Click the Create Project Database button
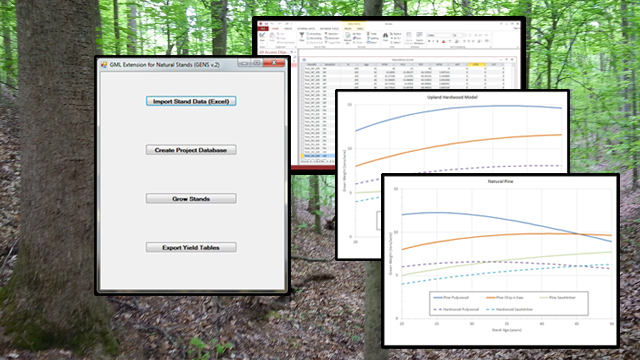This screenshot has height=360, width=640. [x=191, y=150]
